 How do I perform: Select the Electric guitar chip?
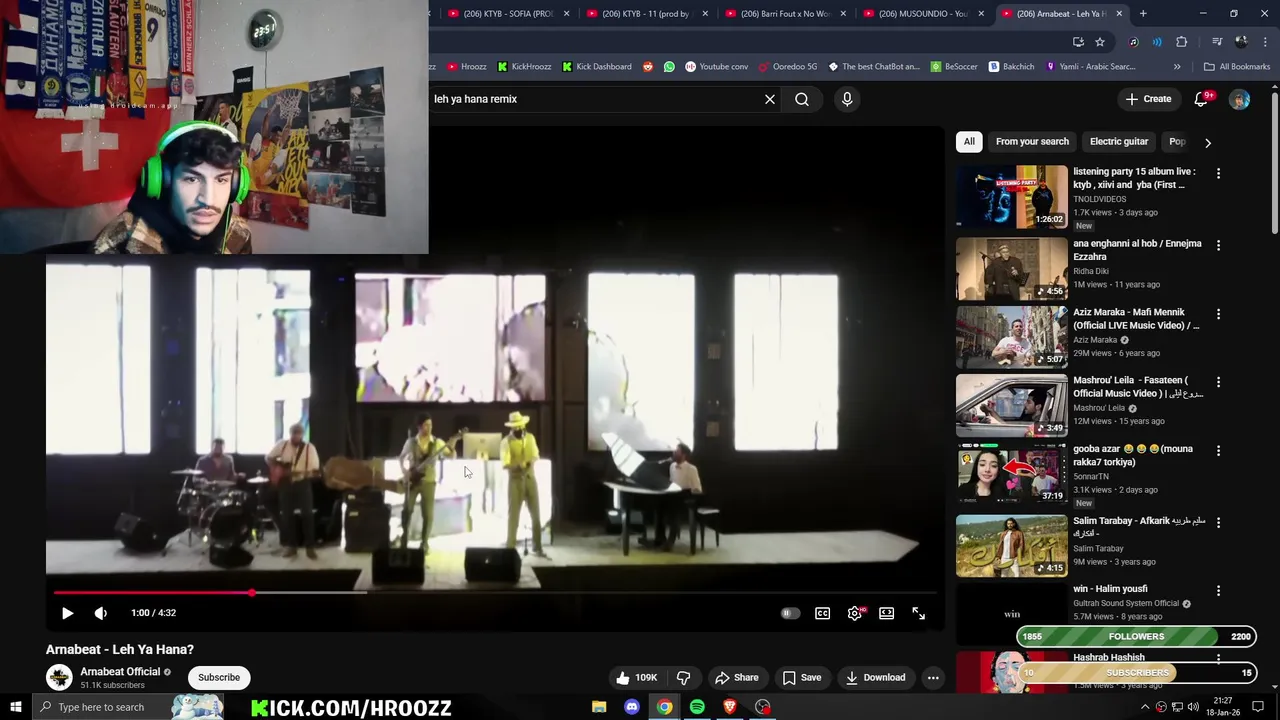(x=1119, y=142)
